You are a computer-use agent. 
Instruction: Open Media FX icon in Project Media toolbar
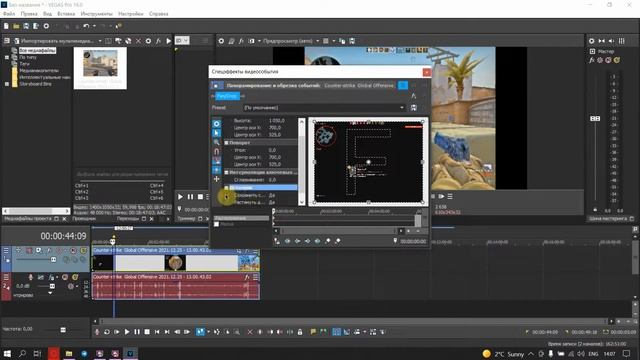click(158, 41)
